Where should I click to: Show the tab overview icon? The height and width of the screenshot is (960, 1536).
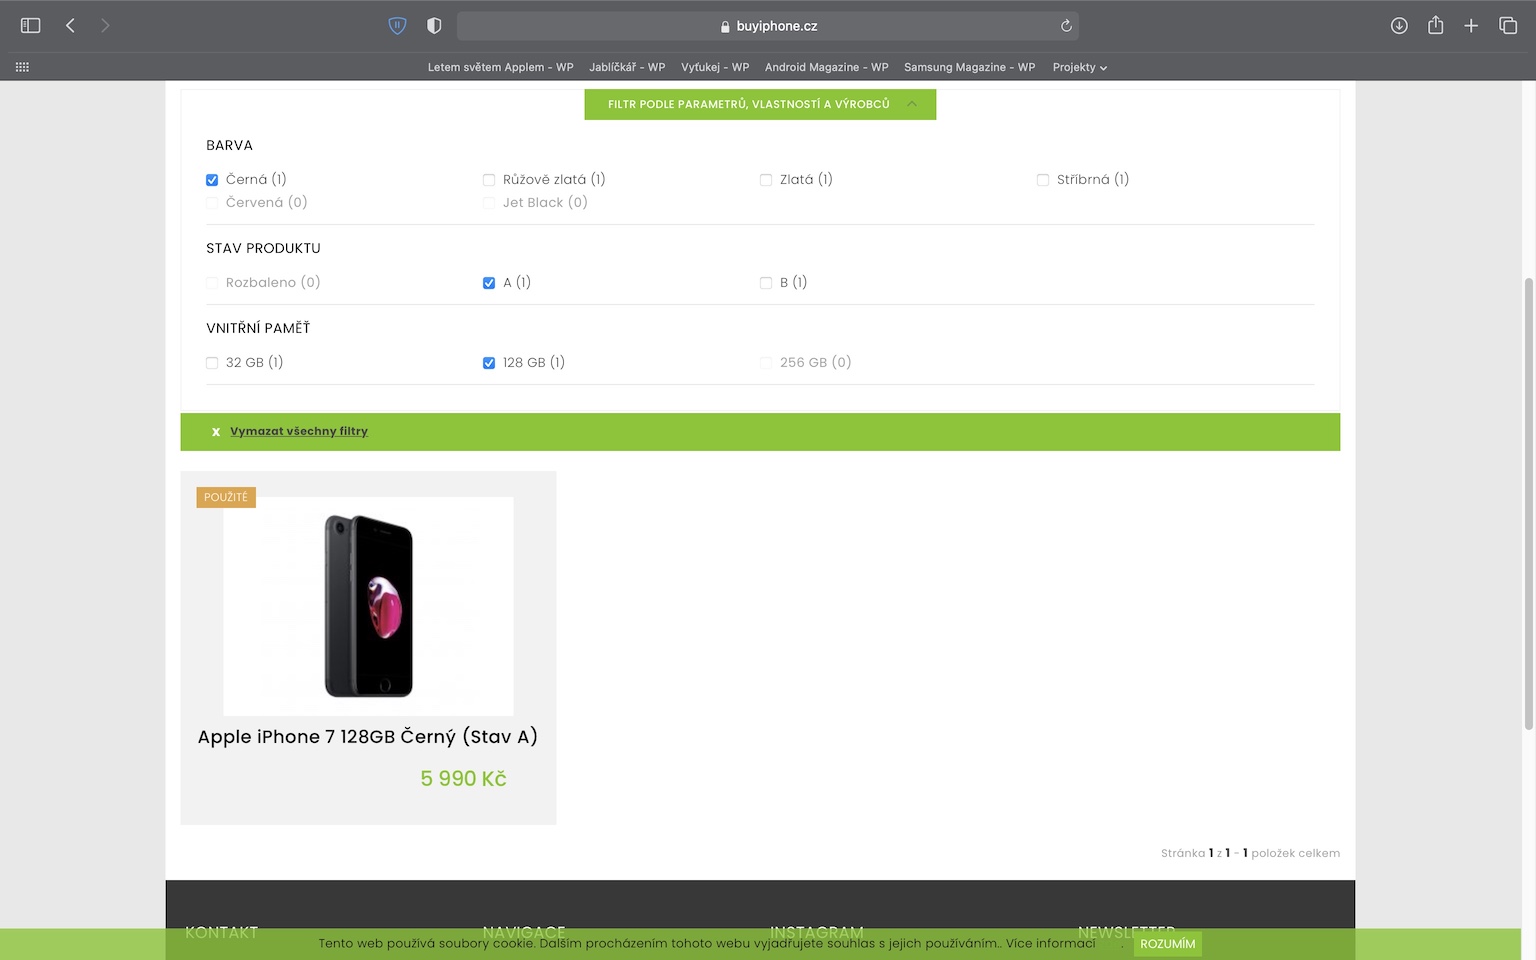pos(1508,26)
